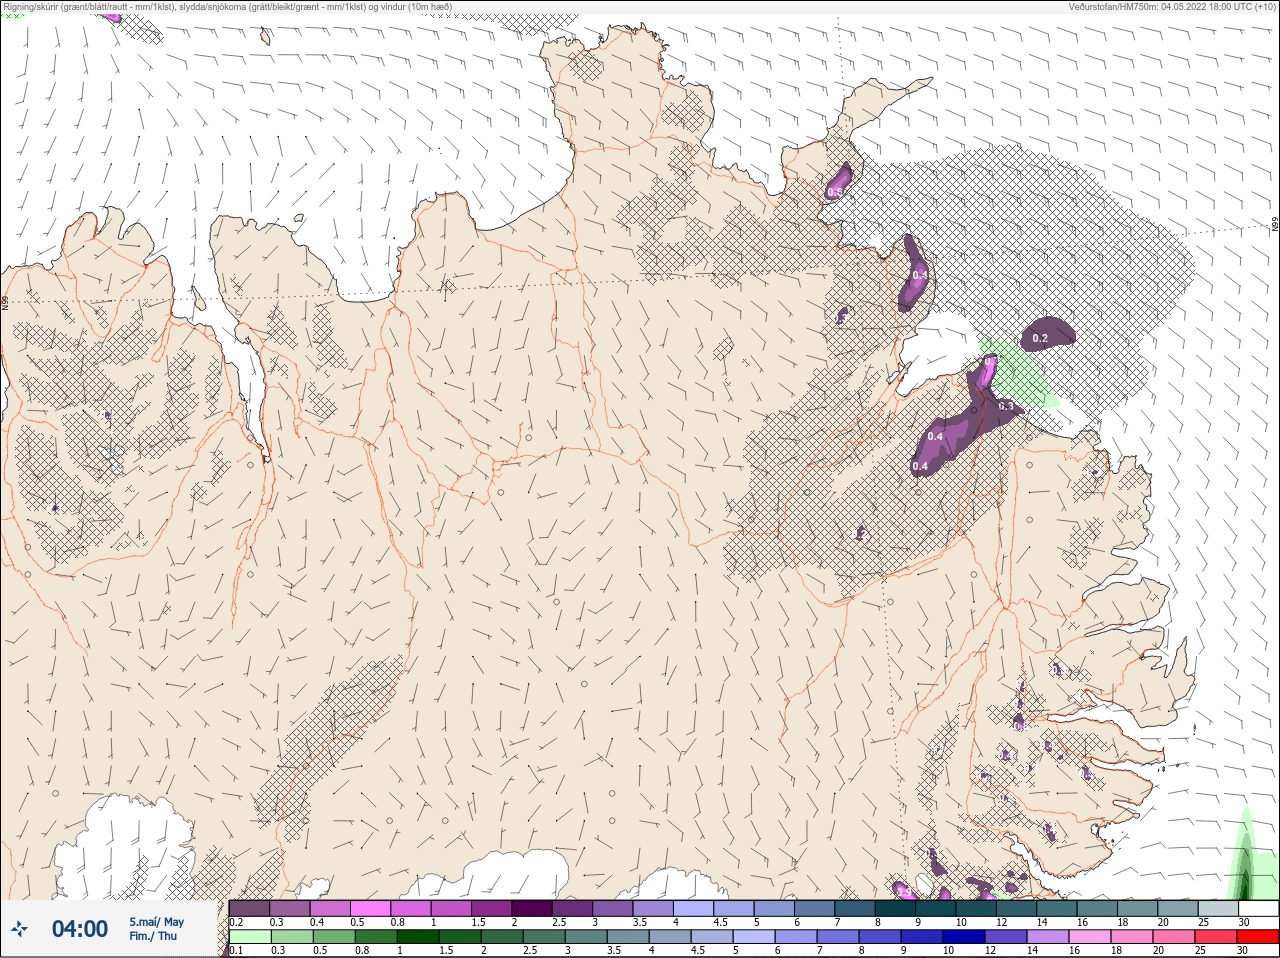Select the bright red swatch ending the lower legend
This screenshot has width=1280, height=958.
[1258, 937]
